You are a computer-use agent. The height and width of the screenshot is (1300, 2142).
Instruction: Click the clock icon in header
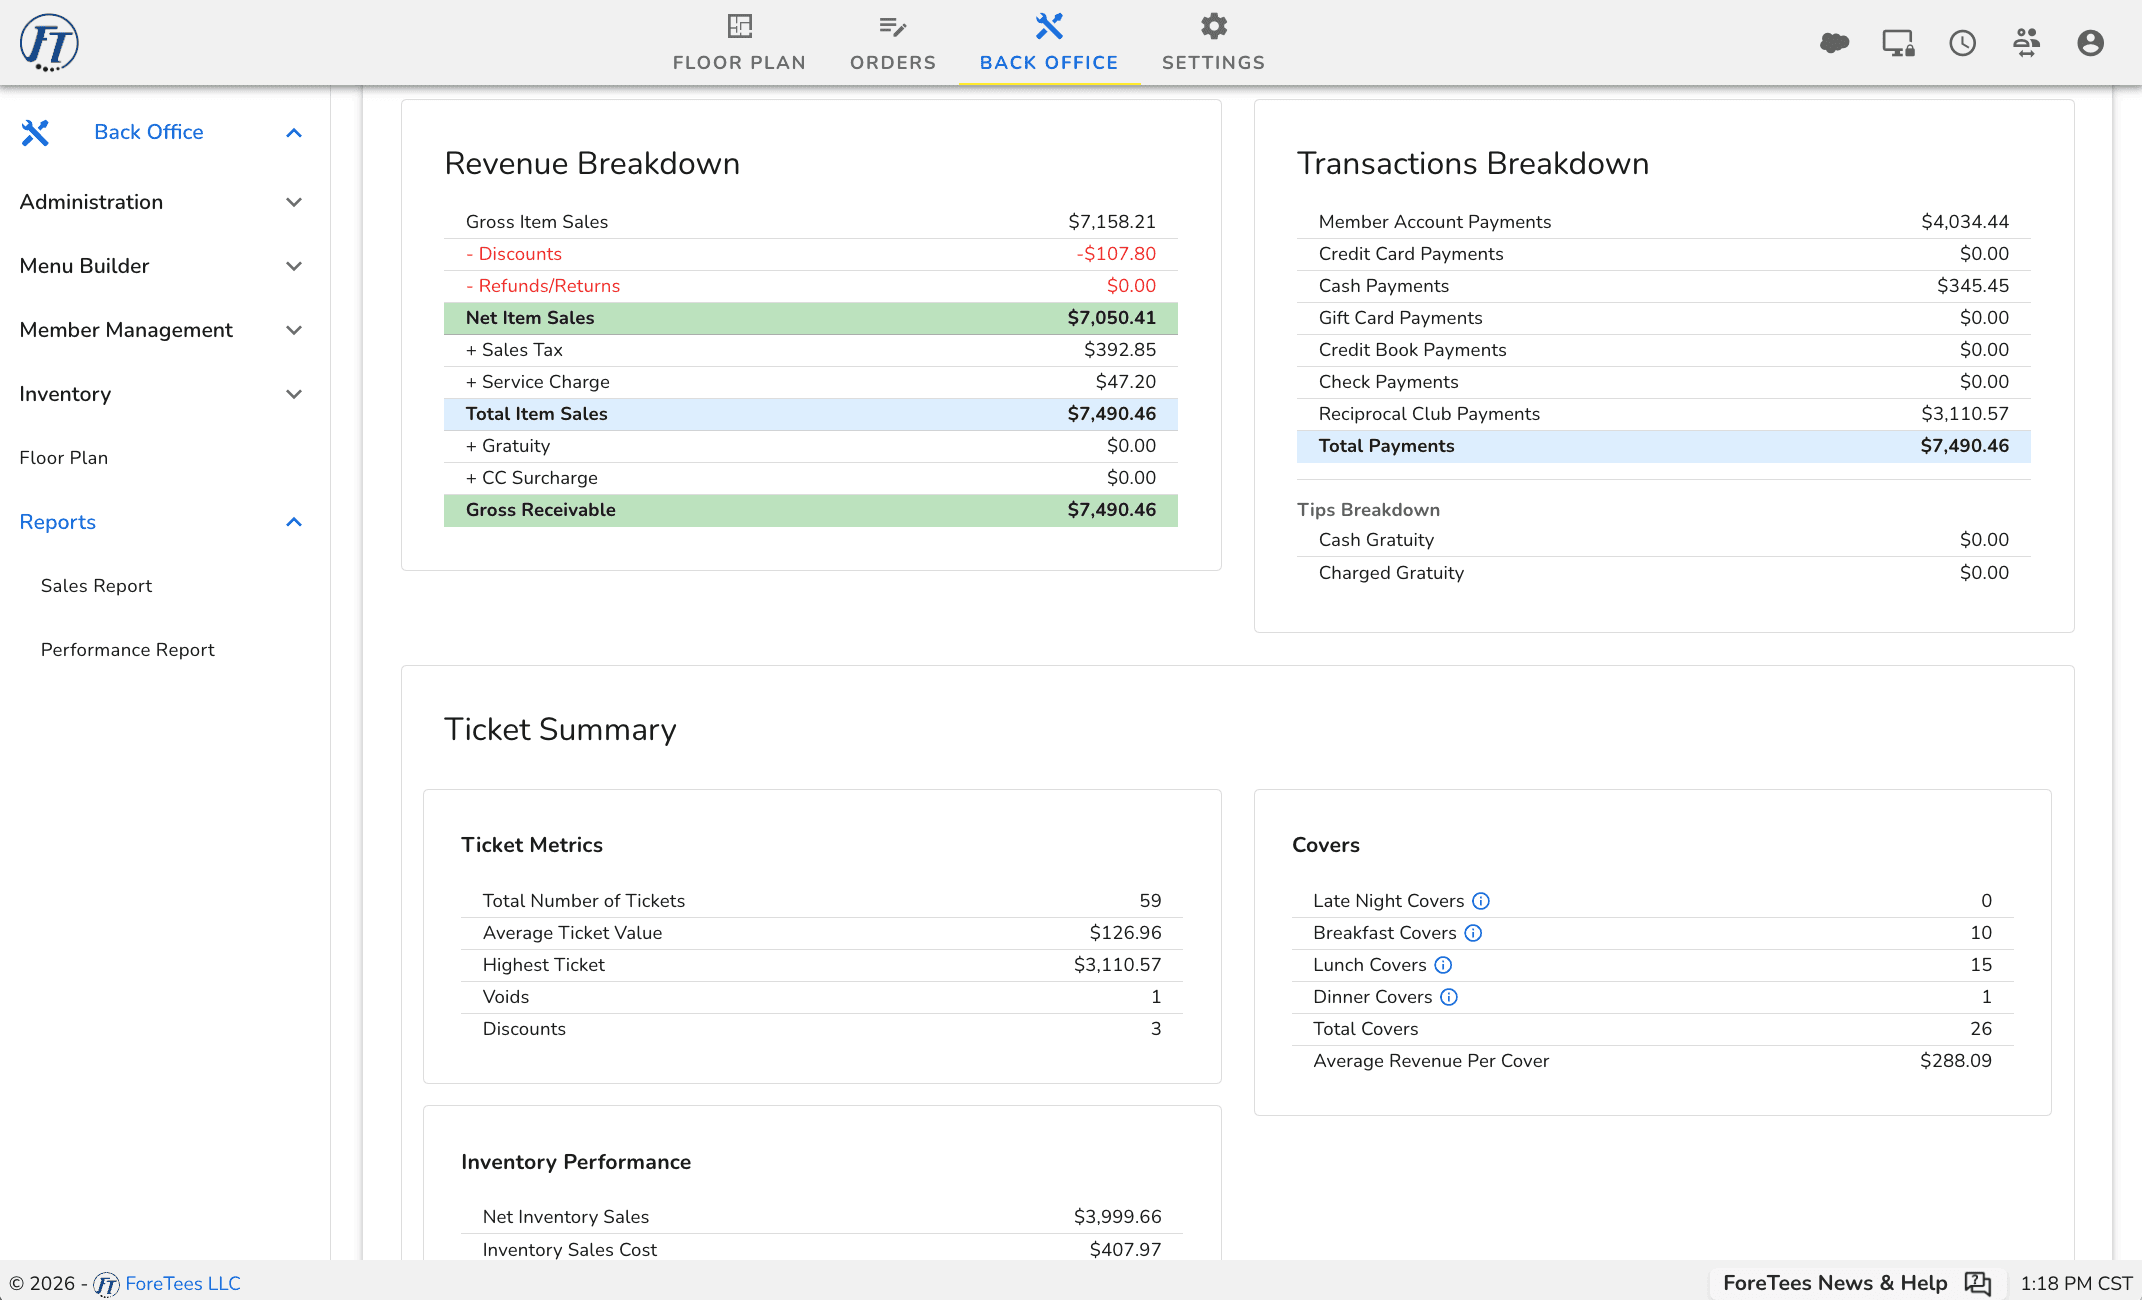[x=1962, y=43]
